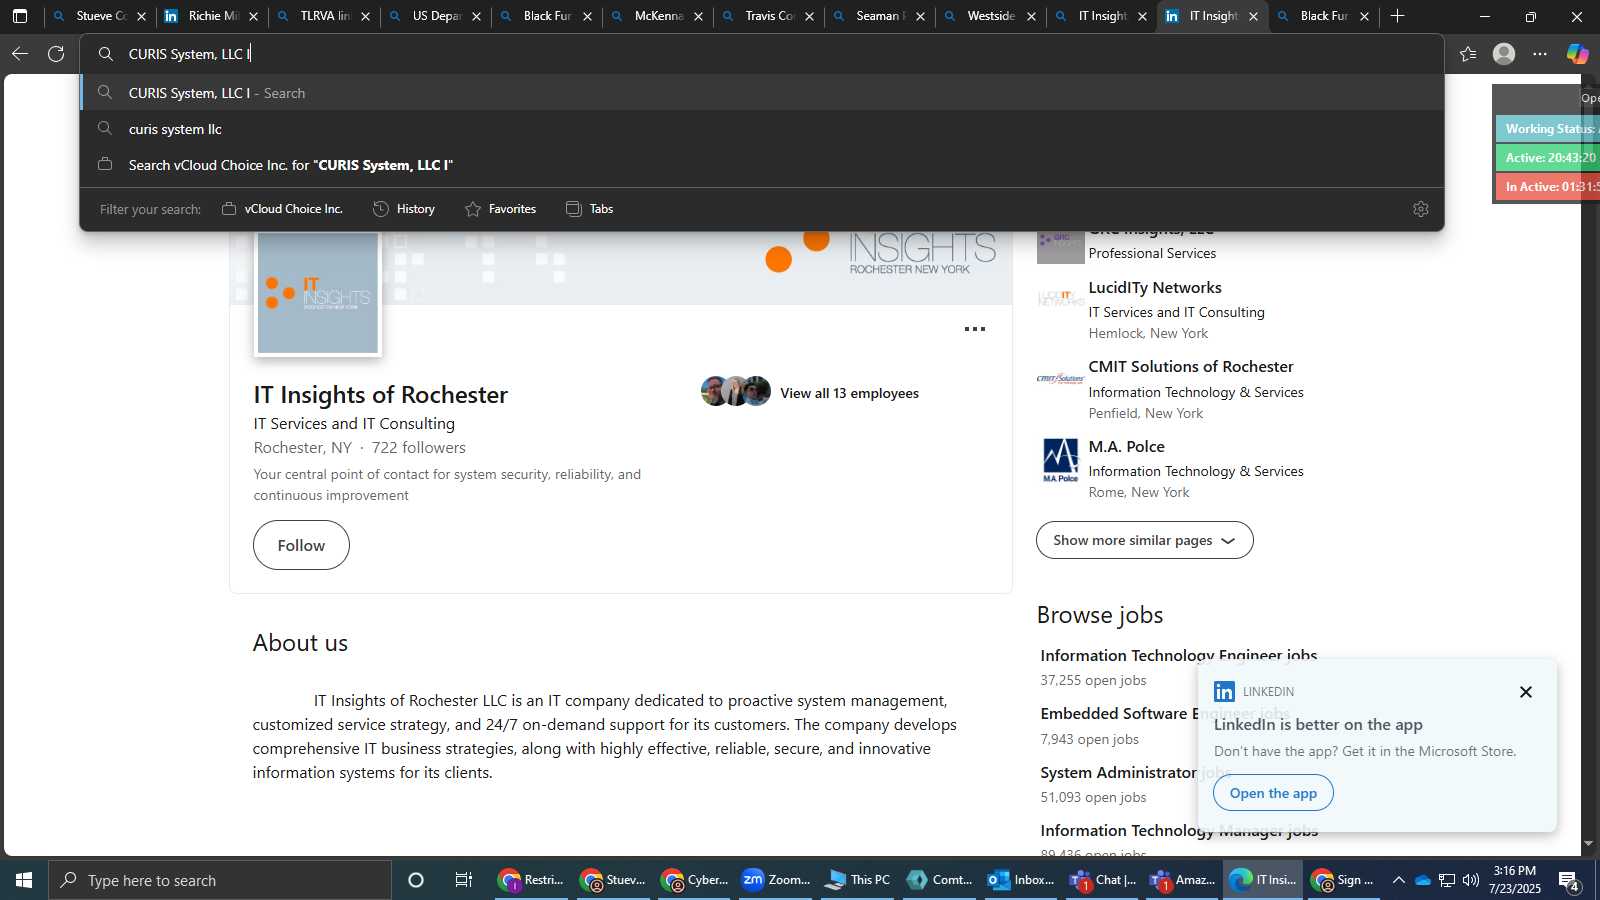Viewport: 1600px width, 900px height.
Task: Follow IT Insights of Rochester
Action: (x=301, y=545)
